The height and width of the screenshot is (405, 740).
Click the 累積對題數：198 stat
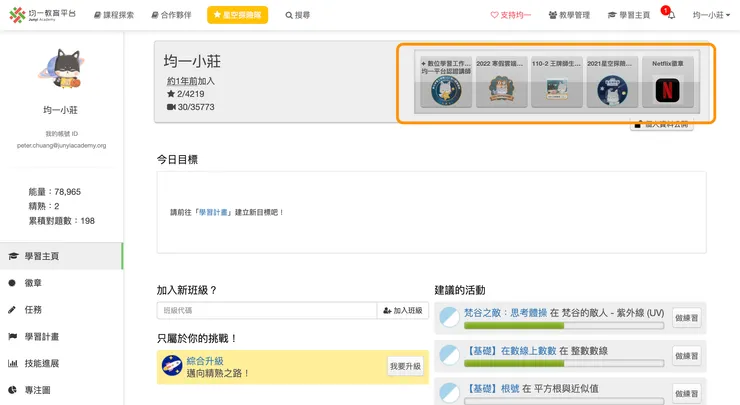pyautogui.click(x=61, y=221)
